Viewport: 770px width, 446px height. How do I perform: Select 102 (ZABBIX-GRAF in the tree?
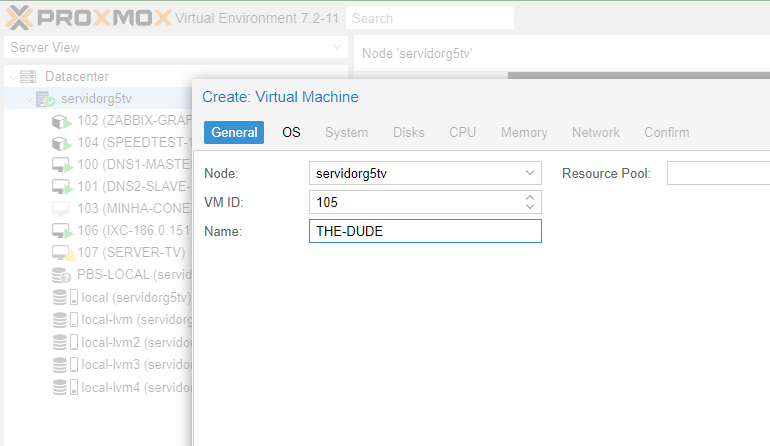coord(134,120)
